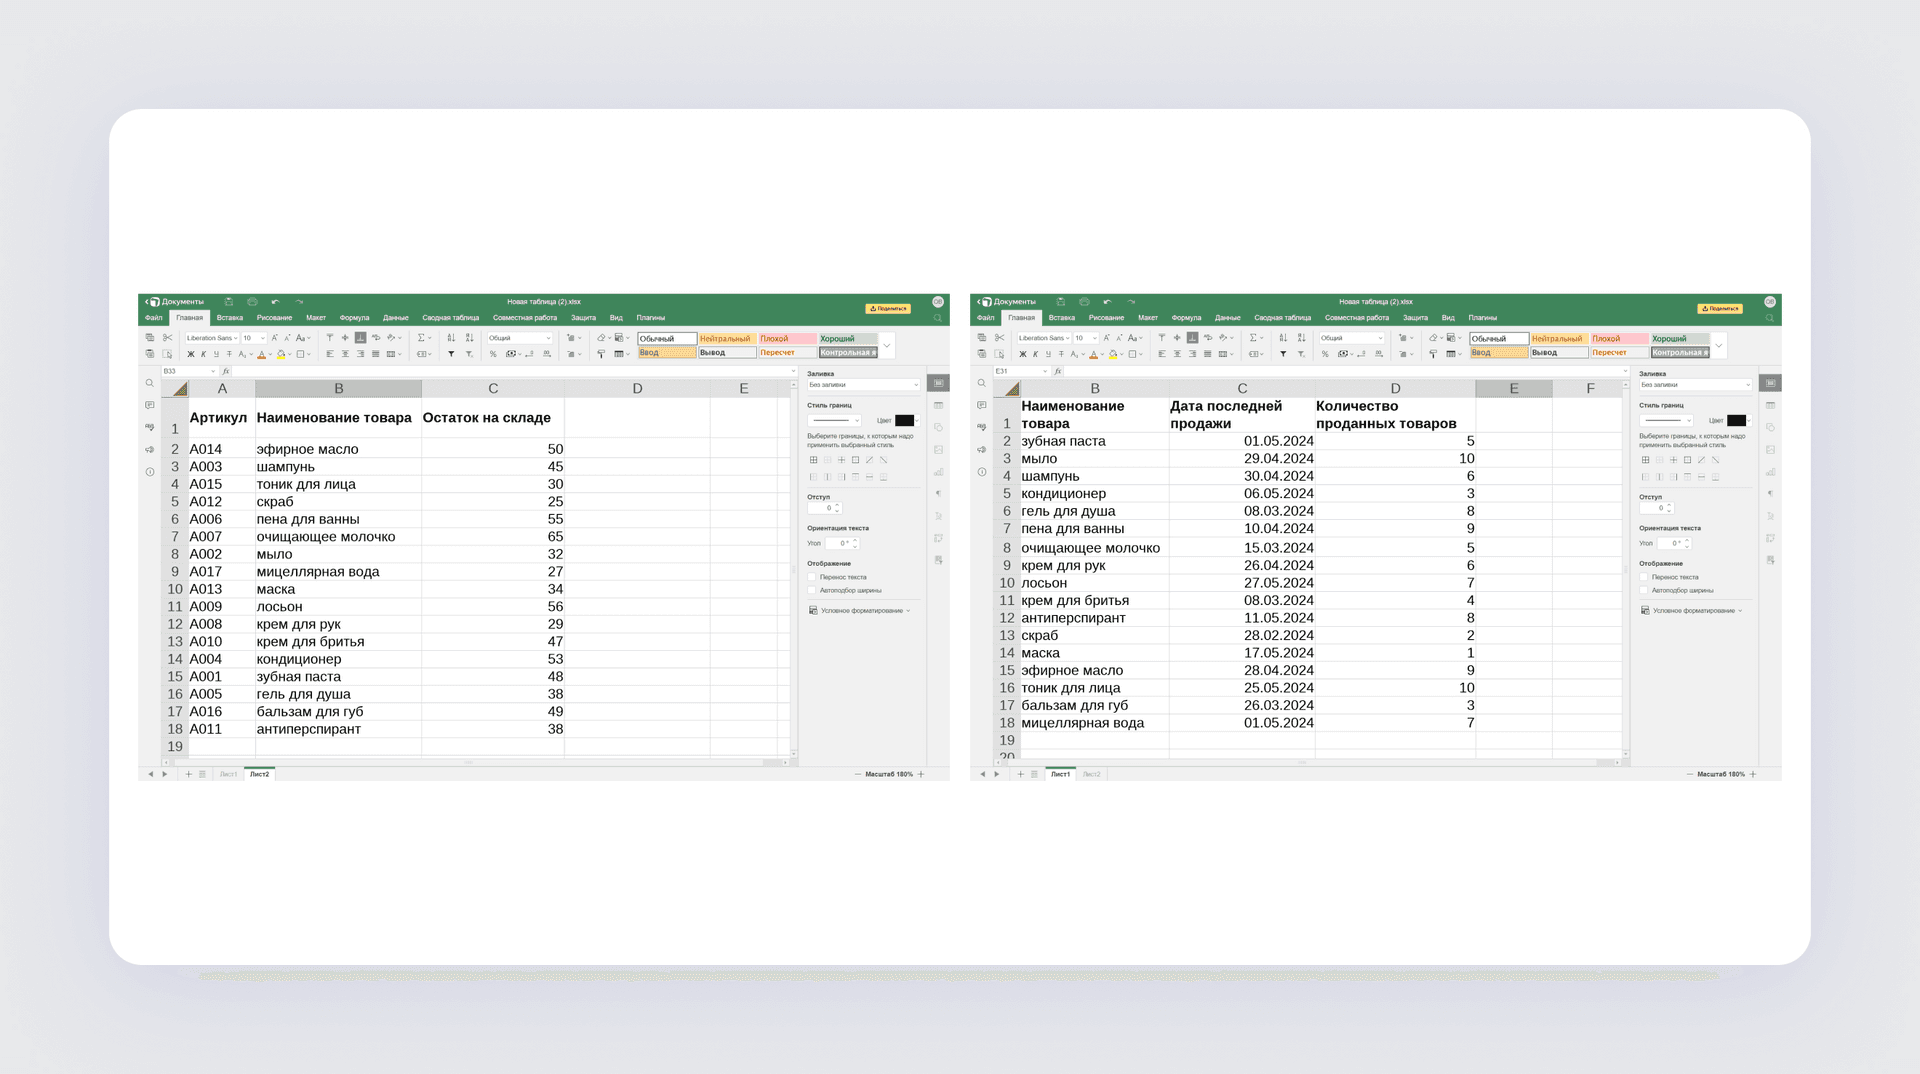Click the Cut scissors icon in left window
This screenshot has height=1074, width=1920.
(168, 338)
